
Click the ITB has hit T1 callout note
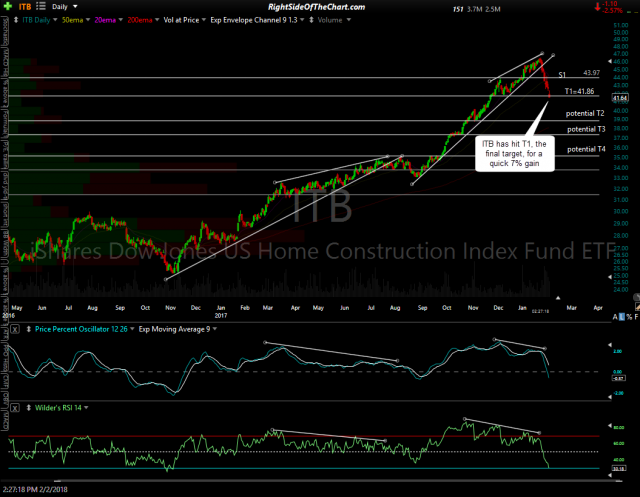pyautogui.click(x=514, y=154)
